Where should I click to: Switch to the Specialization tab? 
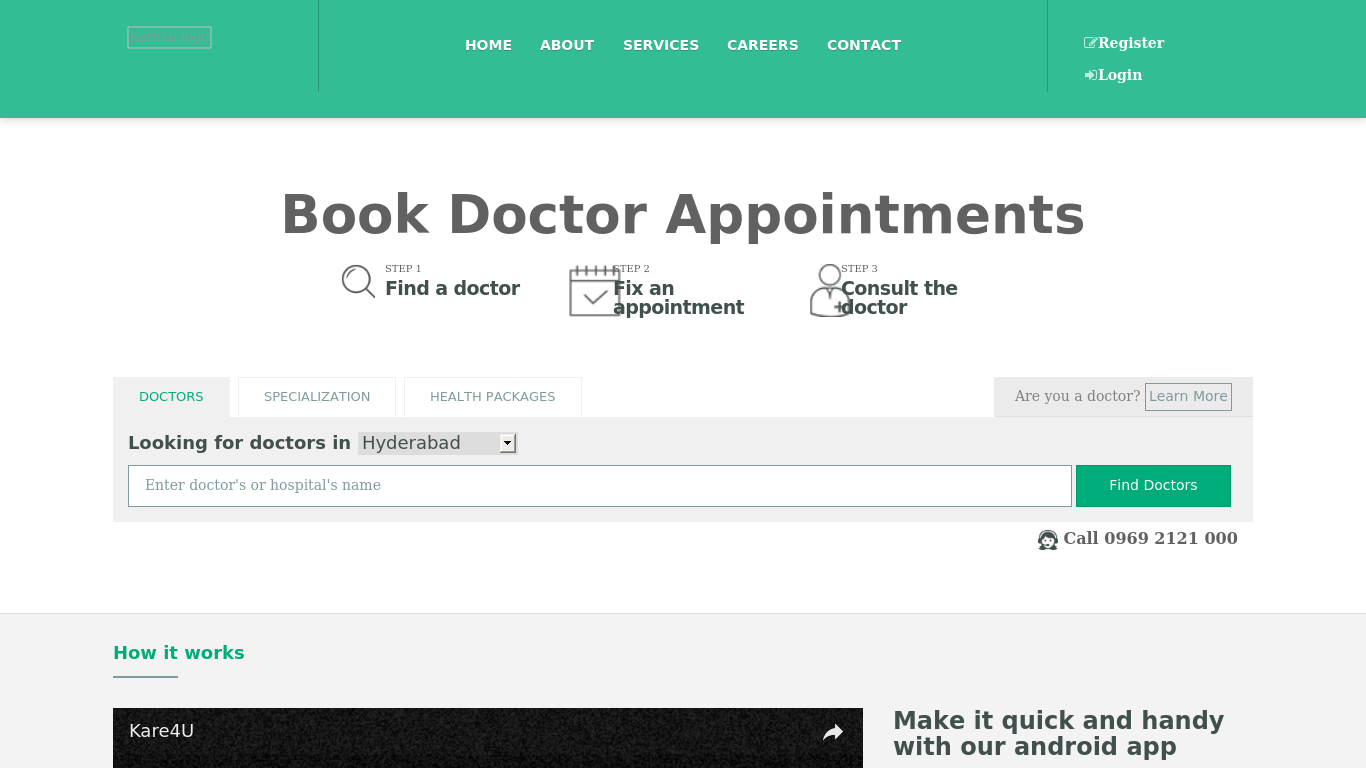coord(317,397)
